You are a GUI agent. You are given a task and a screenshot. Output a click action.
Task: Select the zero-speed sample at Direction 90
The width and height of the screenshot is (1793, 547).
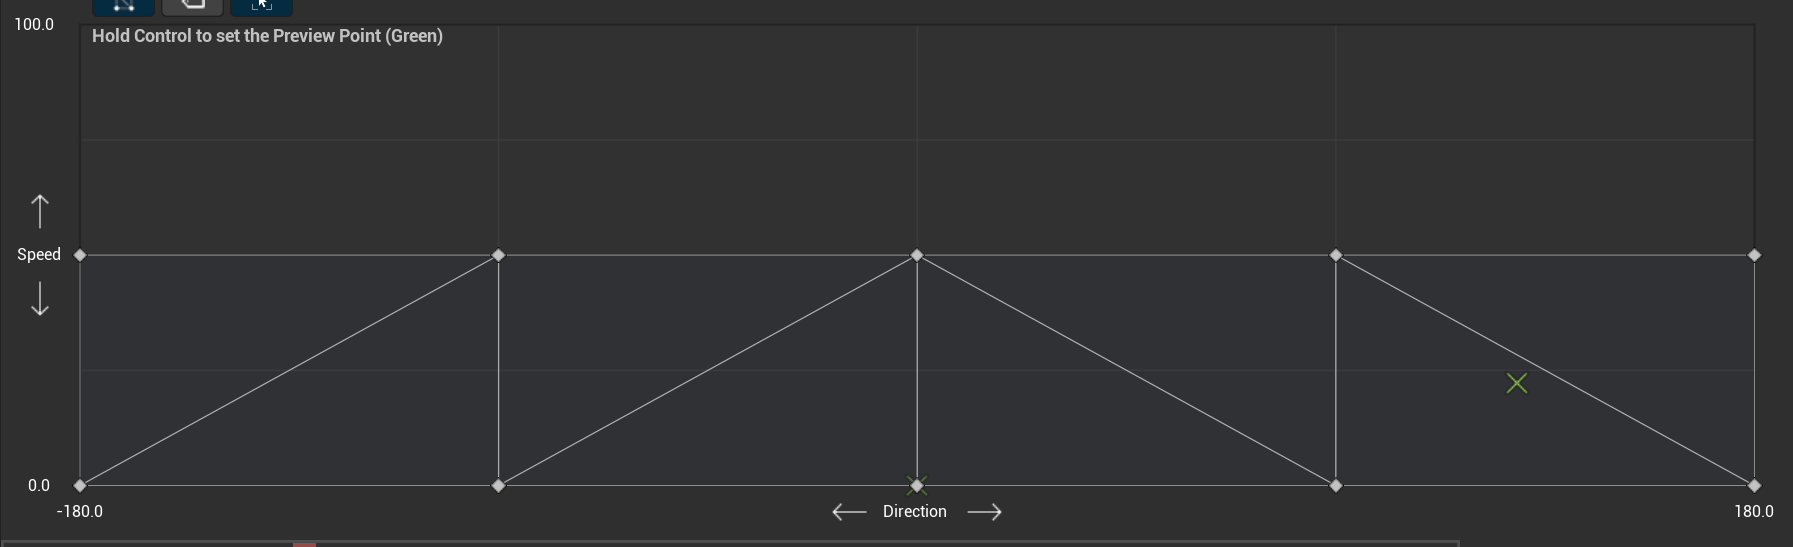1336,486
